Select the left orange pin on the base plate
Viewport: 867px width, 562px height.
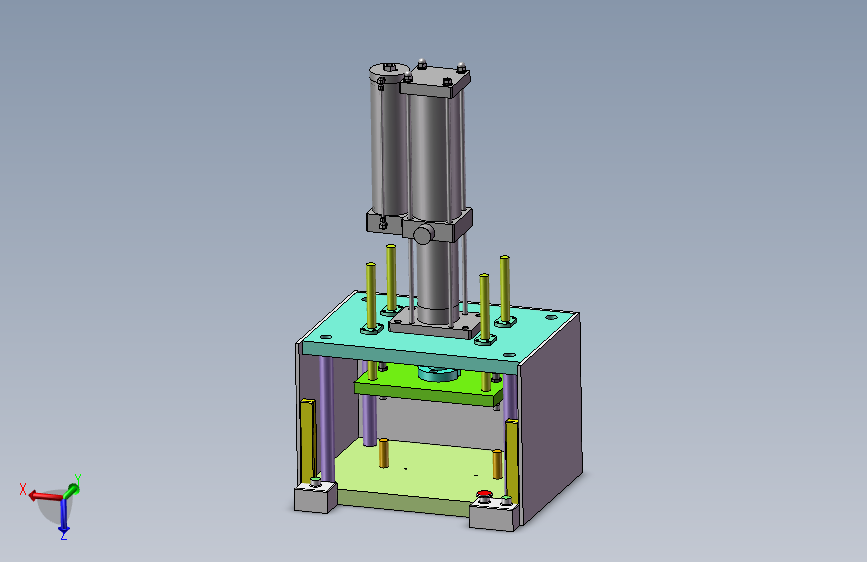pos(383,453)
